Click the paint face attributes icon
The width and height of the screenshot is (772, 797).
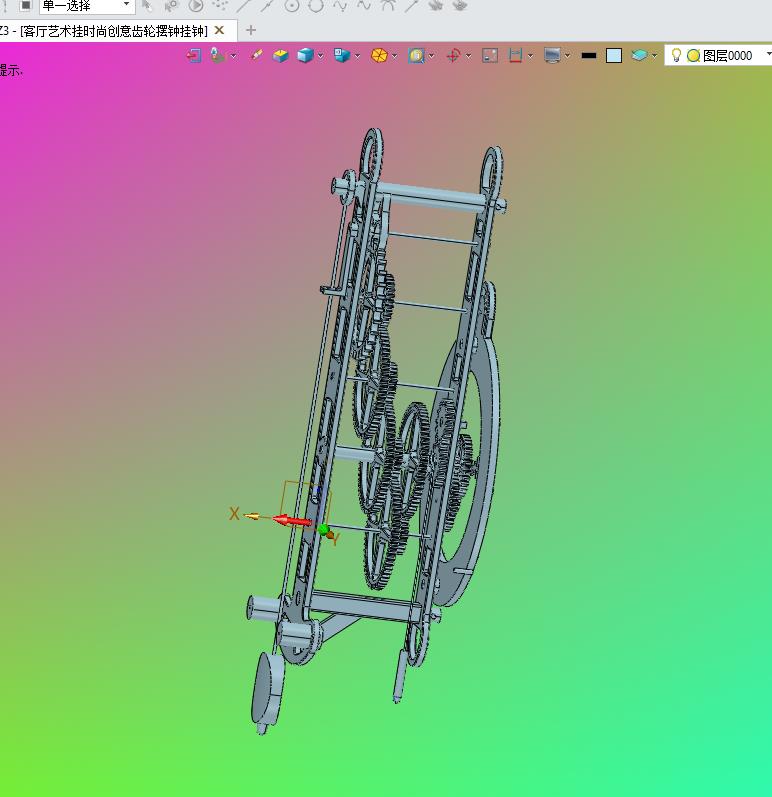coord(218,55)
